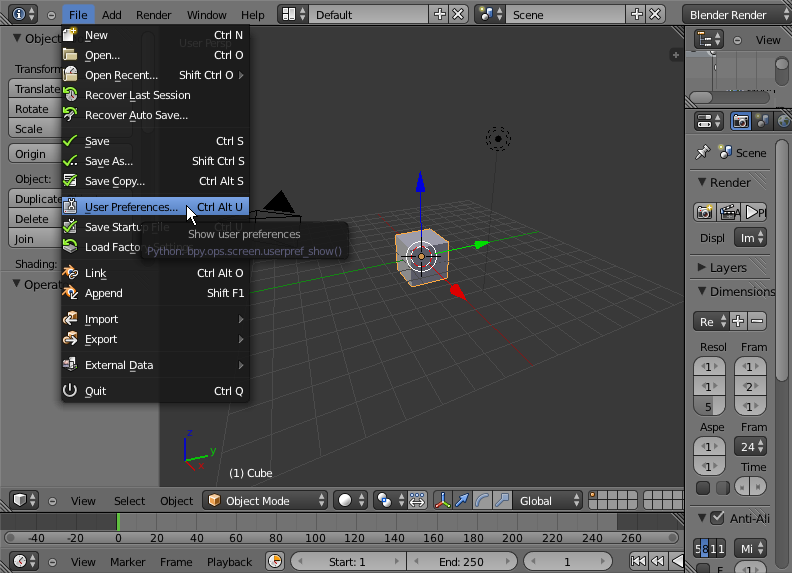Enable the Anti-Aliasing checkbox
Screen dimensions: 792x573
point(717,518)
